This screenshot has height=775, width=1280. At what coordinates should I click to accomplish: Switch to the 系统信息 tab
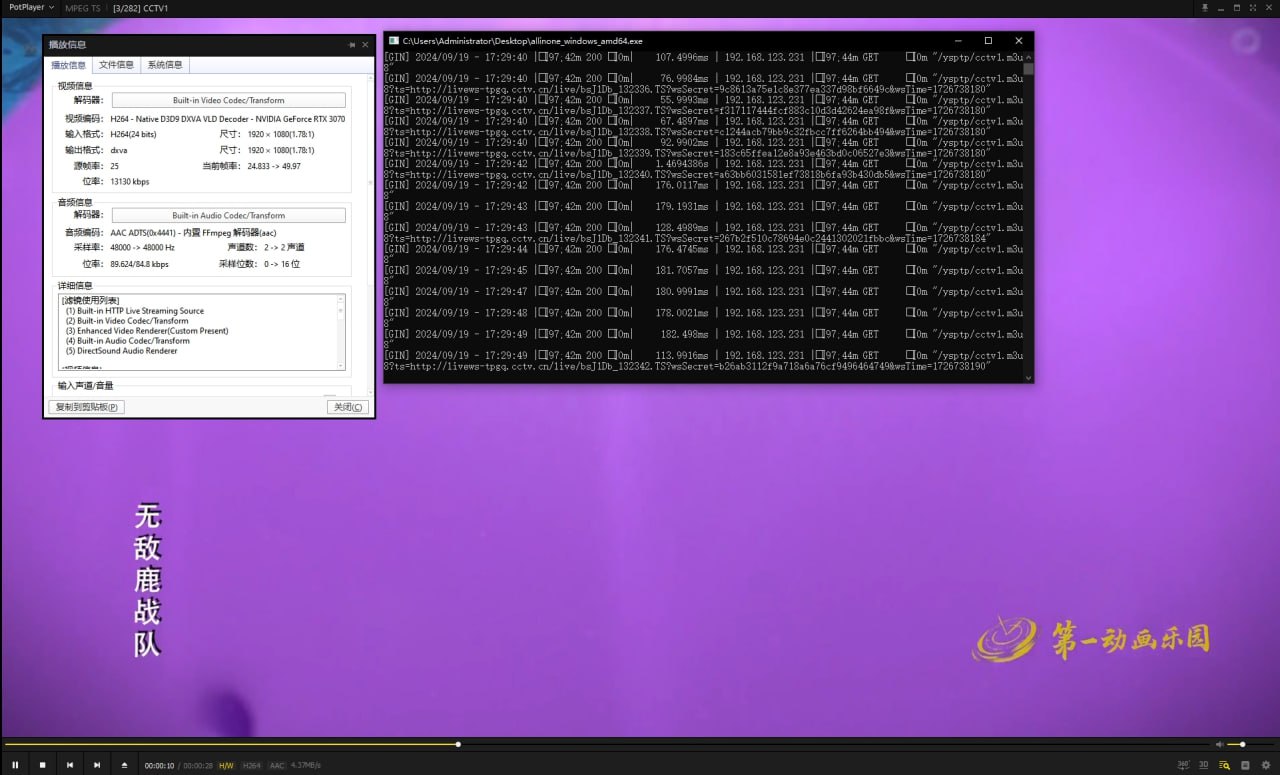click(165, 65)
